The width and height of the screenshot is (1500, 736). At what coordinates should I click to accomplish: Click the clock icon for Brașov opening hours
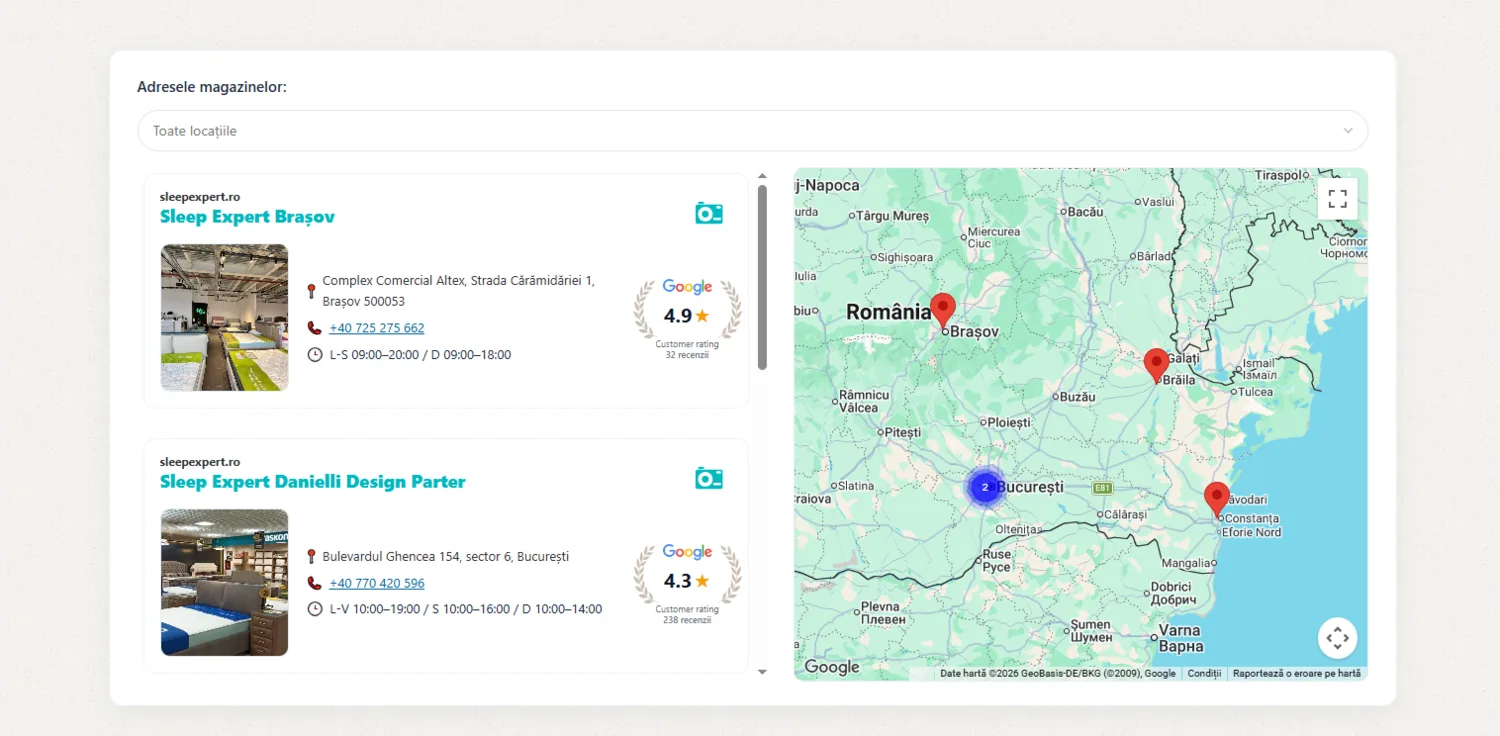[314, 355]
